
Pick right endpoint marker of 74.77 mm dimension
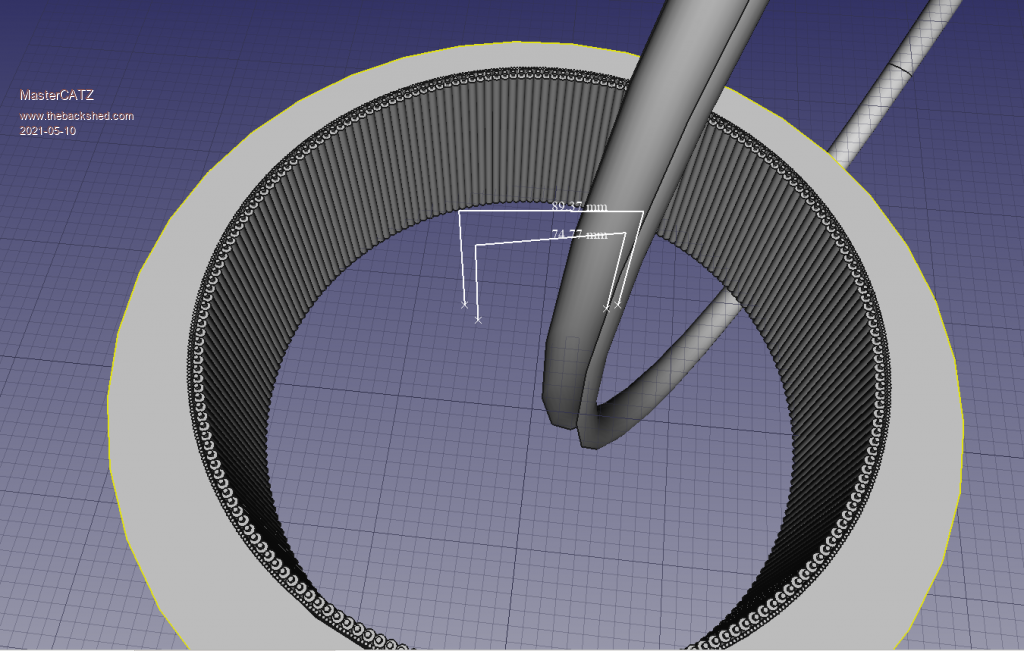606,309
